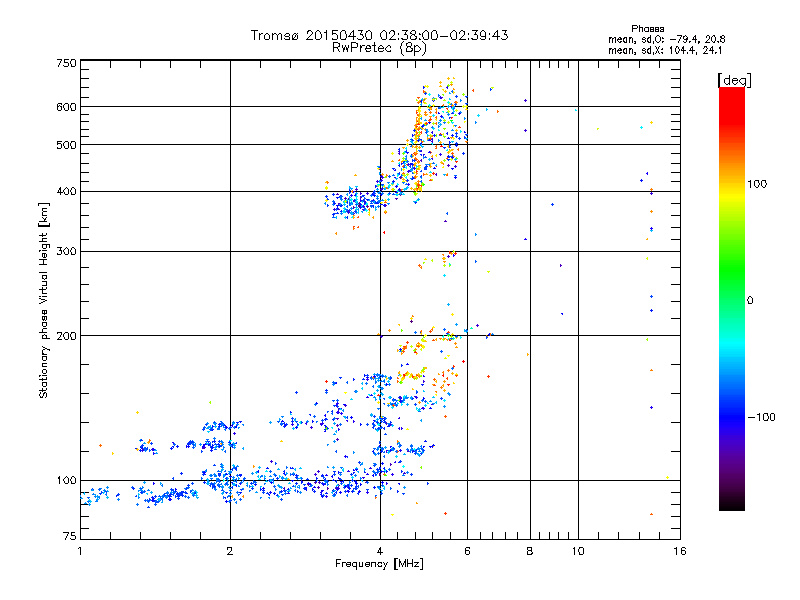Click the plot title "Tromsø 20150430 02:38:00-02:39:43"
This screenshot has height=600, width=800.
pos(379,35)
